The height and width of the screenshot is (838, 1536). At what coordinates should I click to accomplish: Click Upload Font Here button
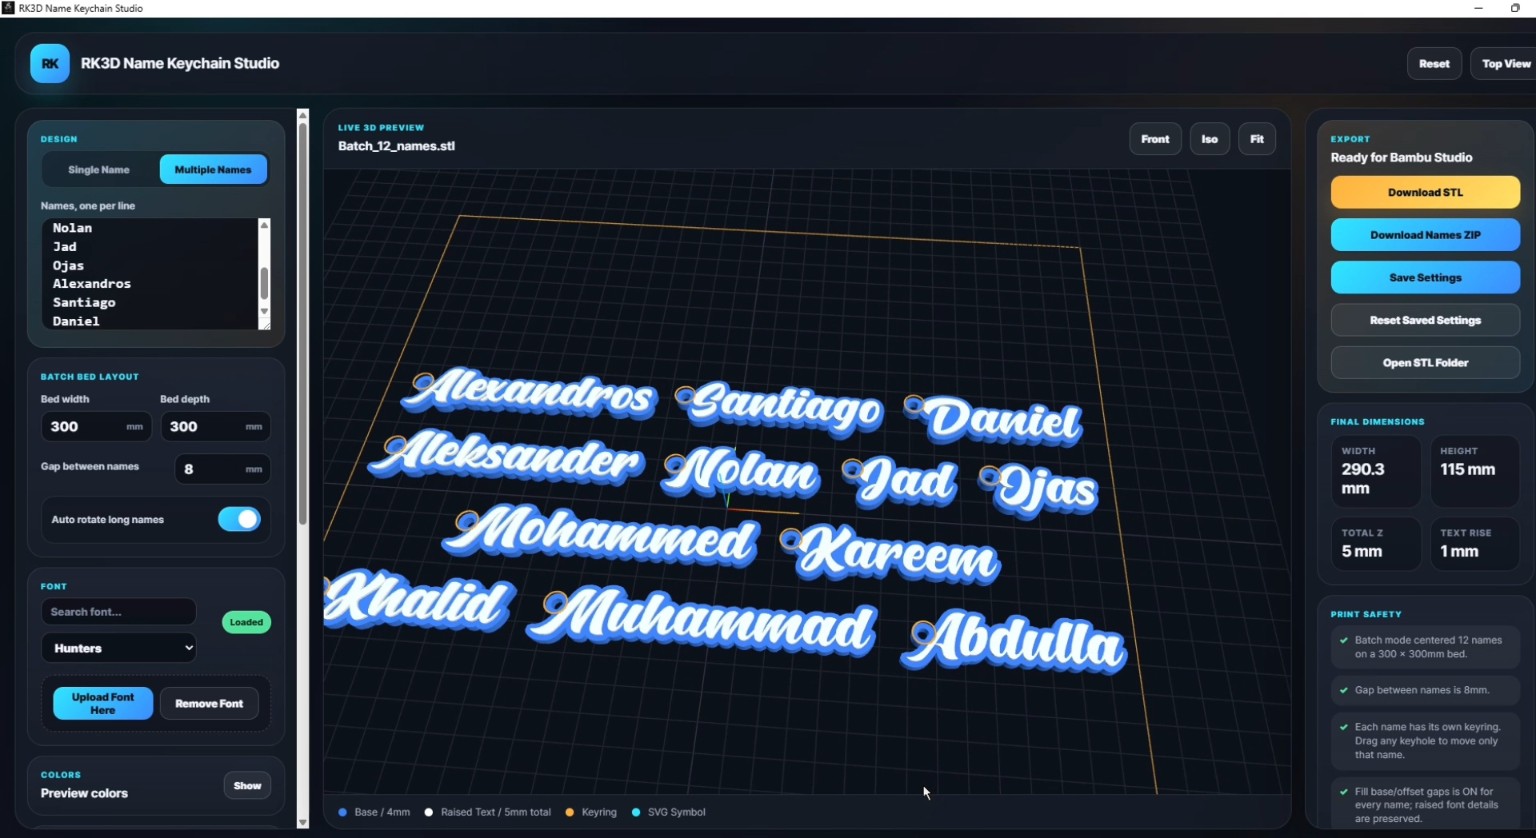coord(103,703)
